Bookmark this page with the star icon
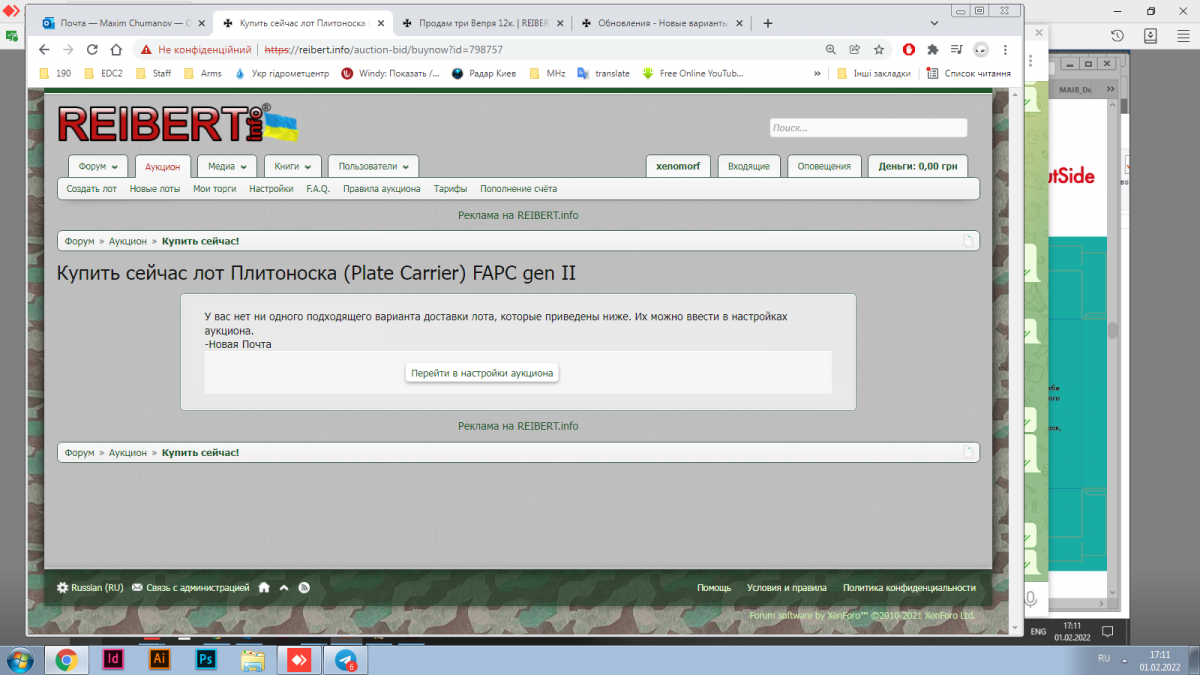 point(879,49)
